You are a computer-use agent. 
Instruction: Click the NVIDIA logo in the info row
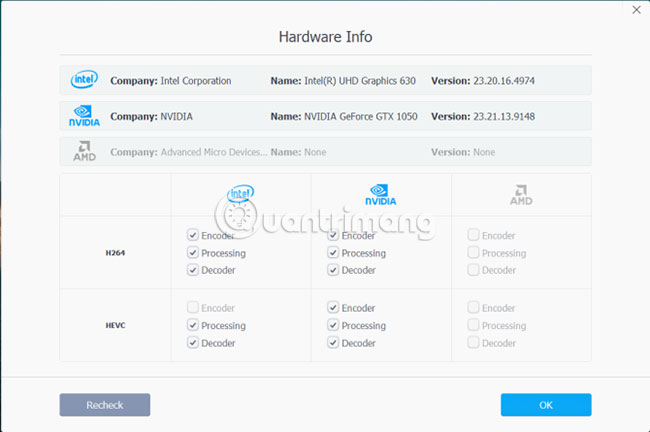84,116
